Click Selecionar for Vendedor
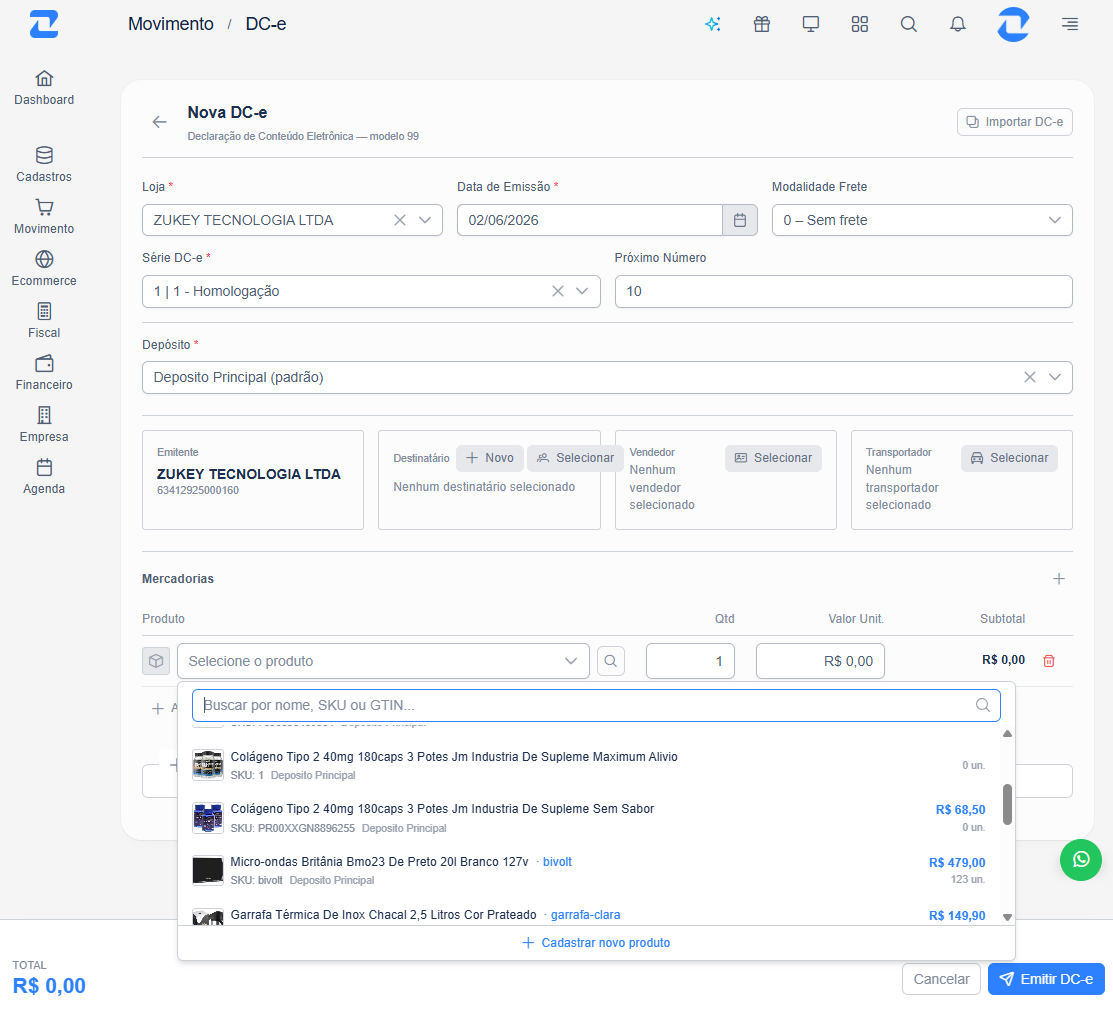This screenshot has height=1016, width=1113. coord(773,458)
